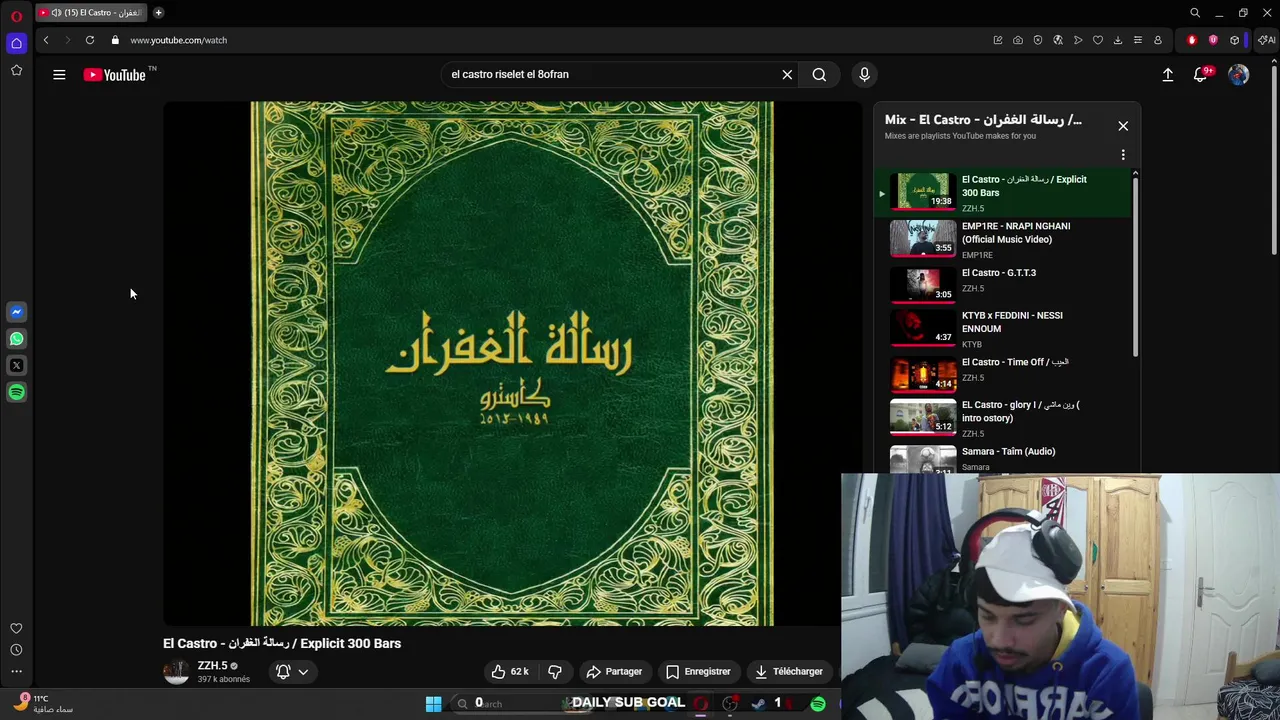Open the sidebar three-dots more options
The width and height of the screenshot is (1280, 720).
16,672
